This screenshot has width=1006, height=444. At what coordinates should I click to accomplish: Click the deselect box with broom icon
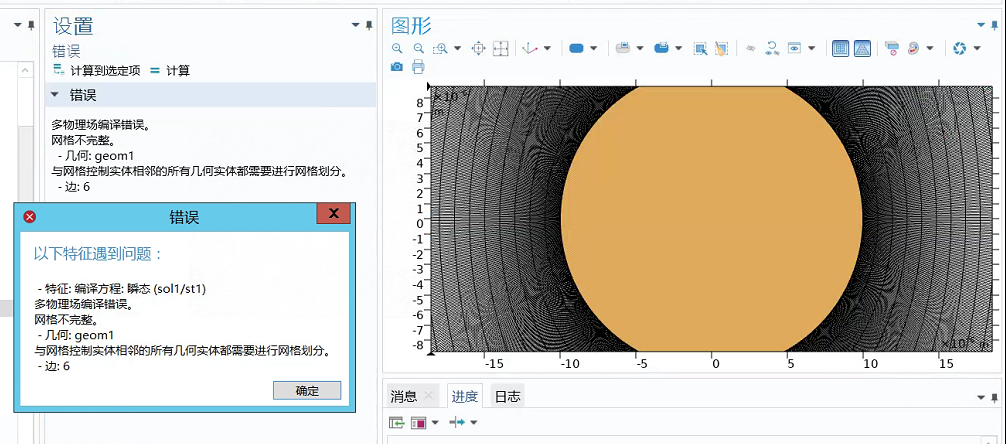(721, 48)
